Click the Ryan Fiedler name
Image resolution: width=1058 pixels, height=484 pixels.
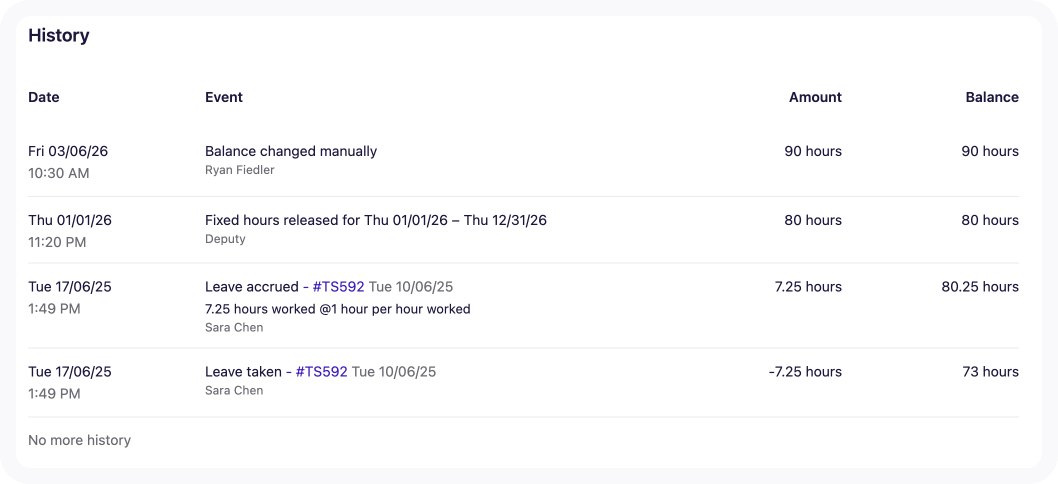tap(240, 170)
